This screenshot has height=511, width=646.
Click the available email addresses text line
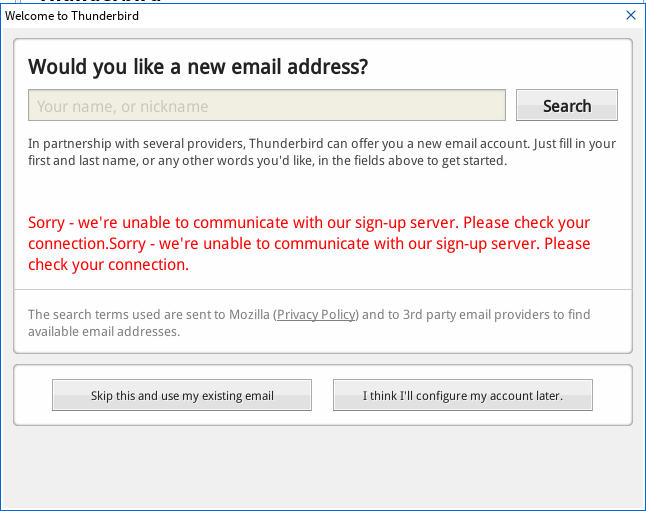click(x=104, y=331)
